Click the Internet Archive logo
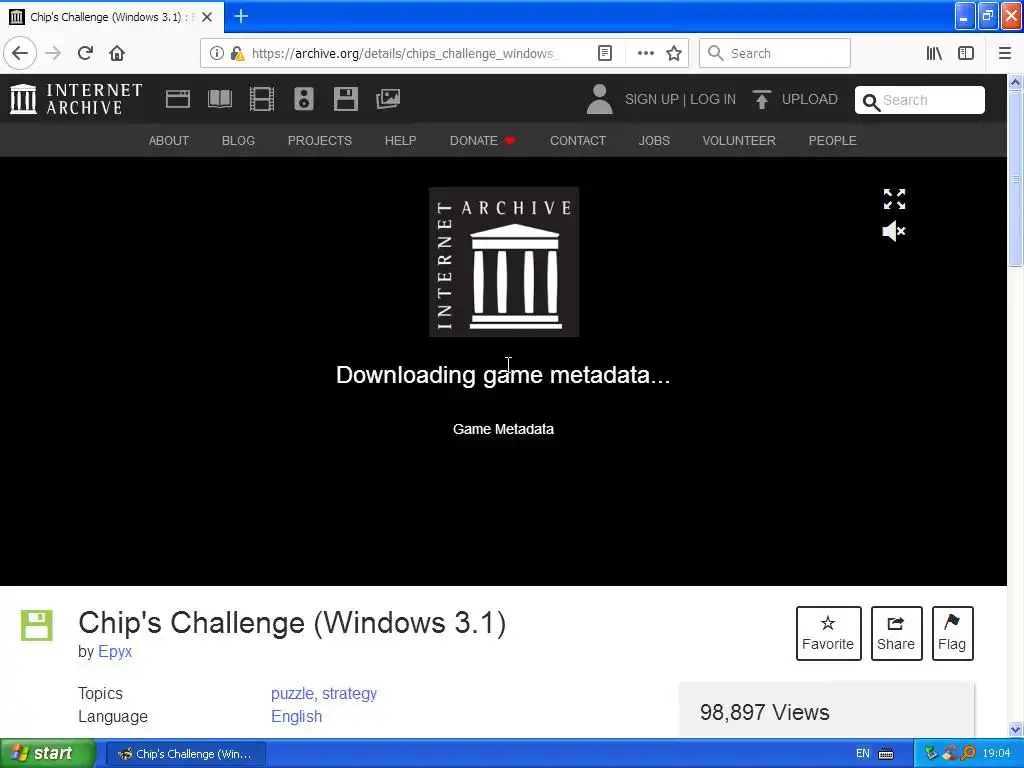 pyautogui.click(x=76, y=99)
